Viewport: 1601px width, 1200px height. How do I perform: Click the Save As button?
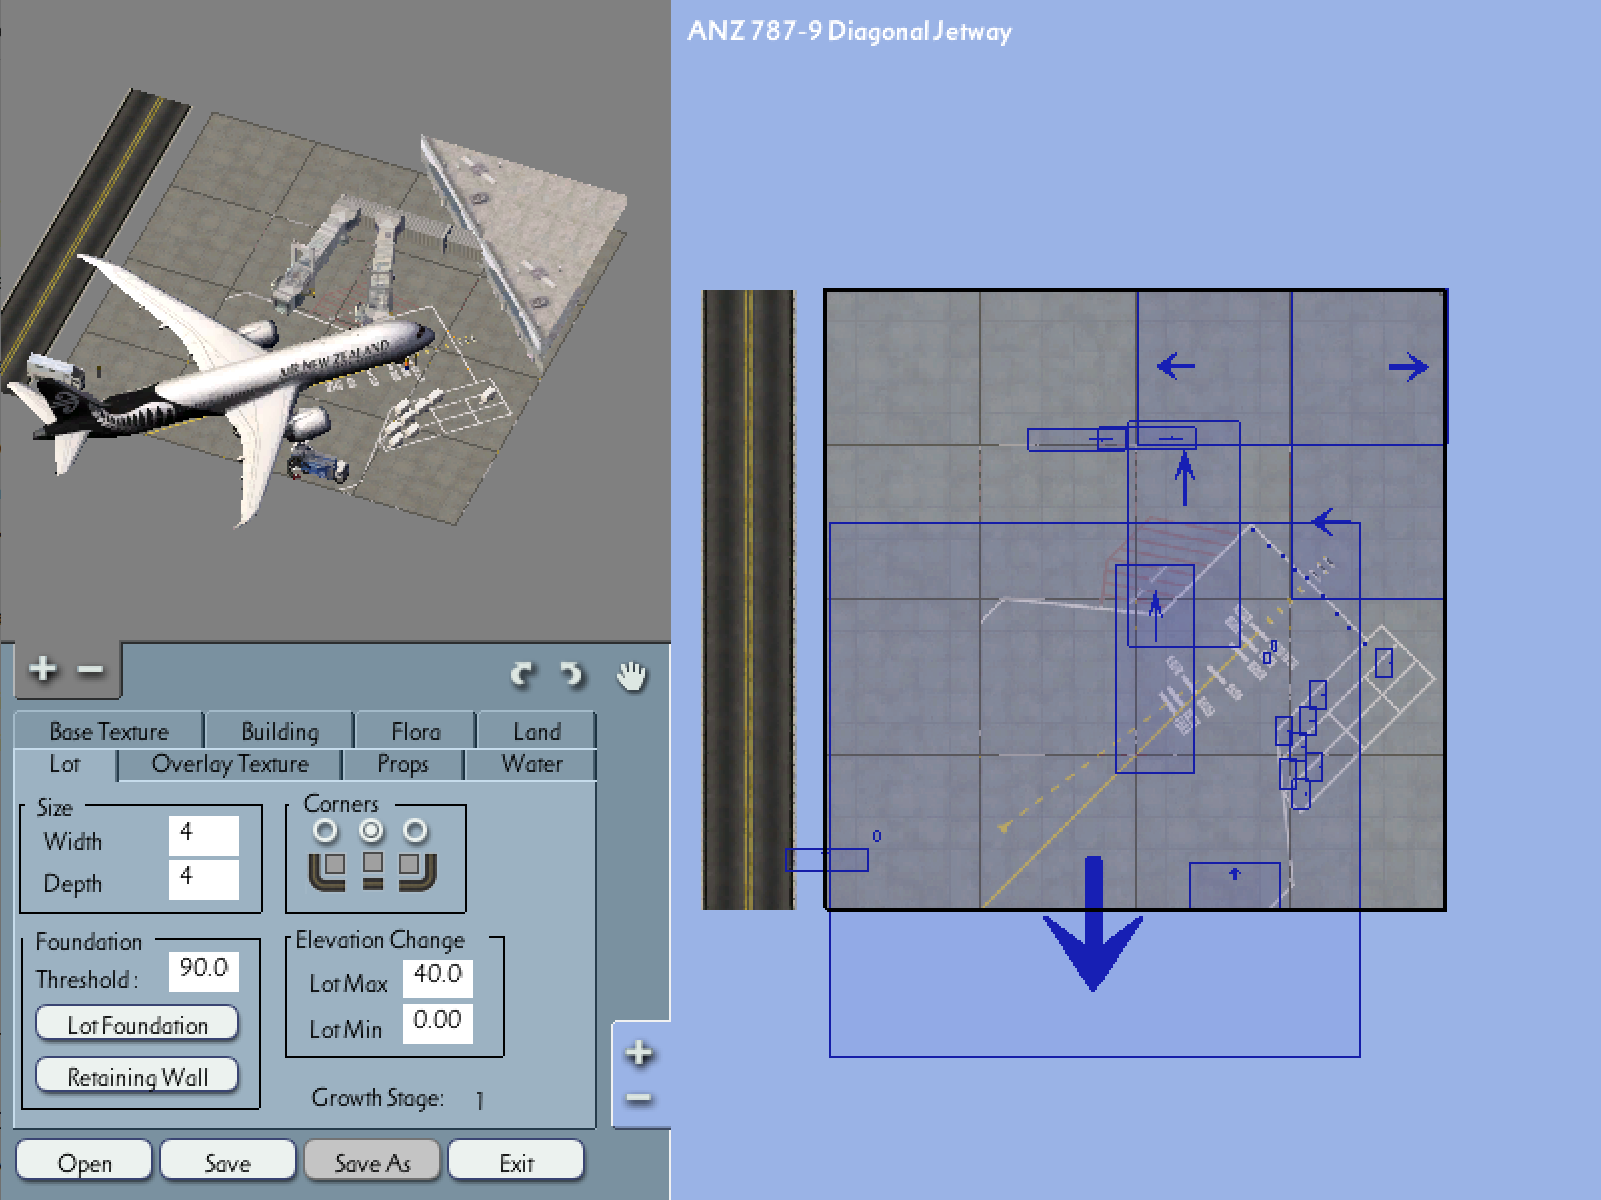[x=372, y=1162]
